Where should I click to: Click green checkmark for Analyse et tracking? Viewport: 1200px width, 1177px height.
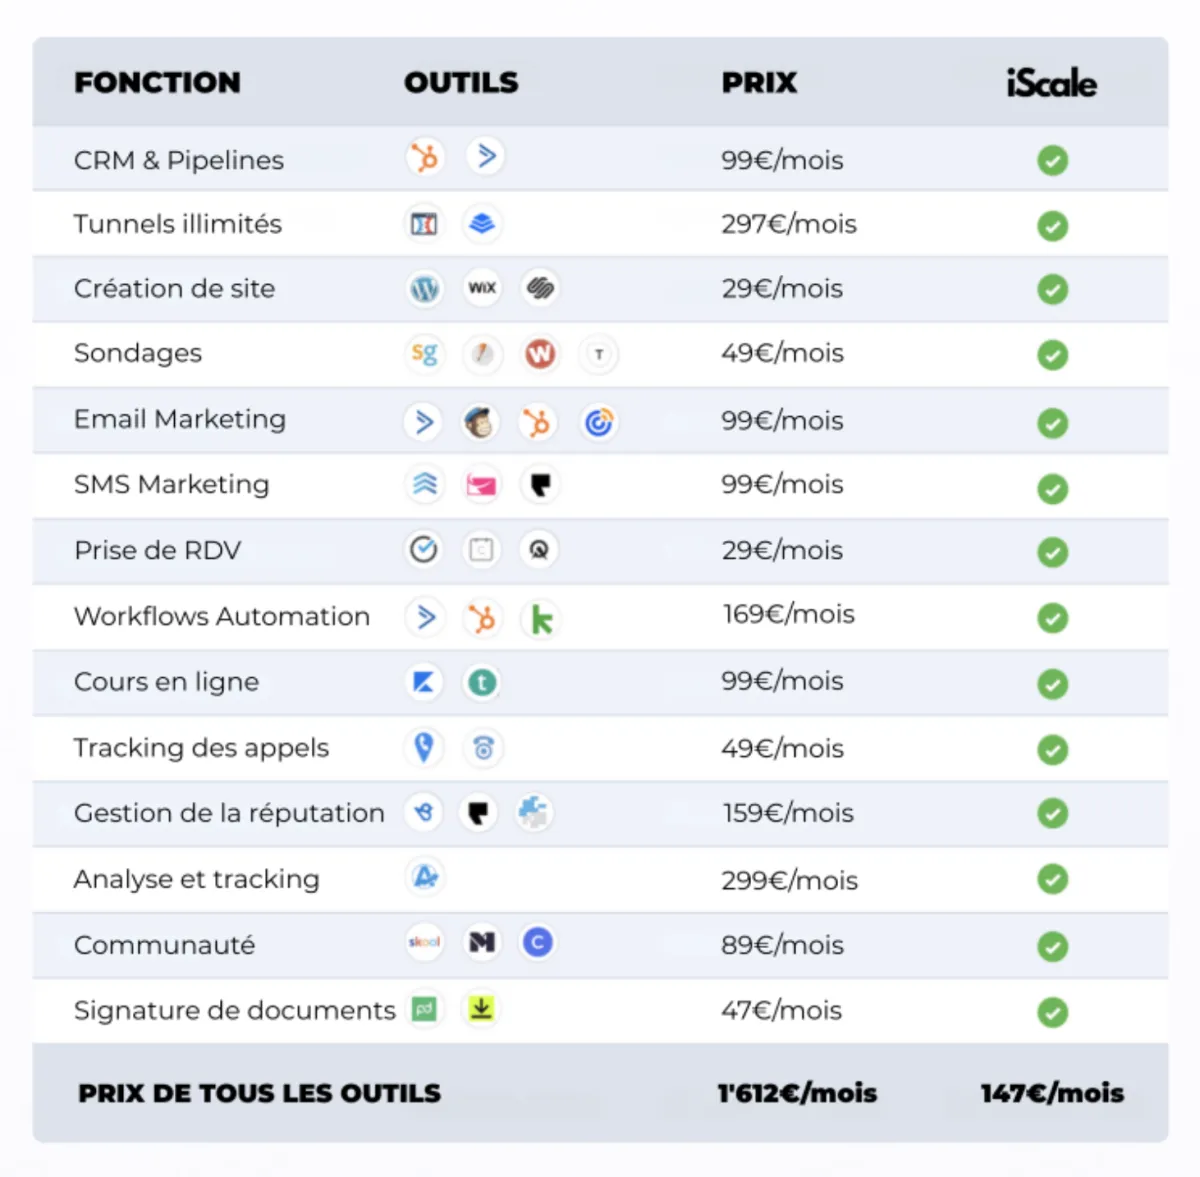(1052, 880)
